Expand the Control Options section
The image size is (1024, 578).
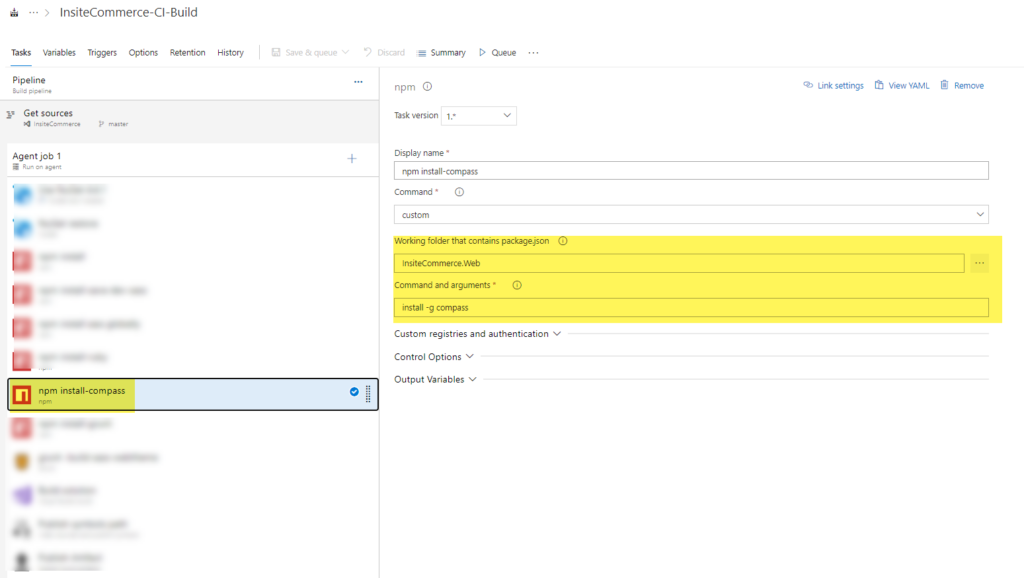point(434,357)
